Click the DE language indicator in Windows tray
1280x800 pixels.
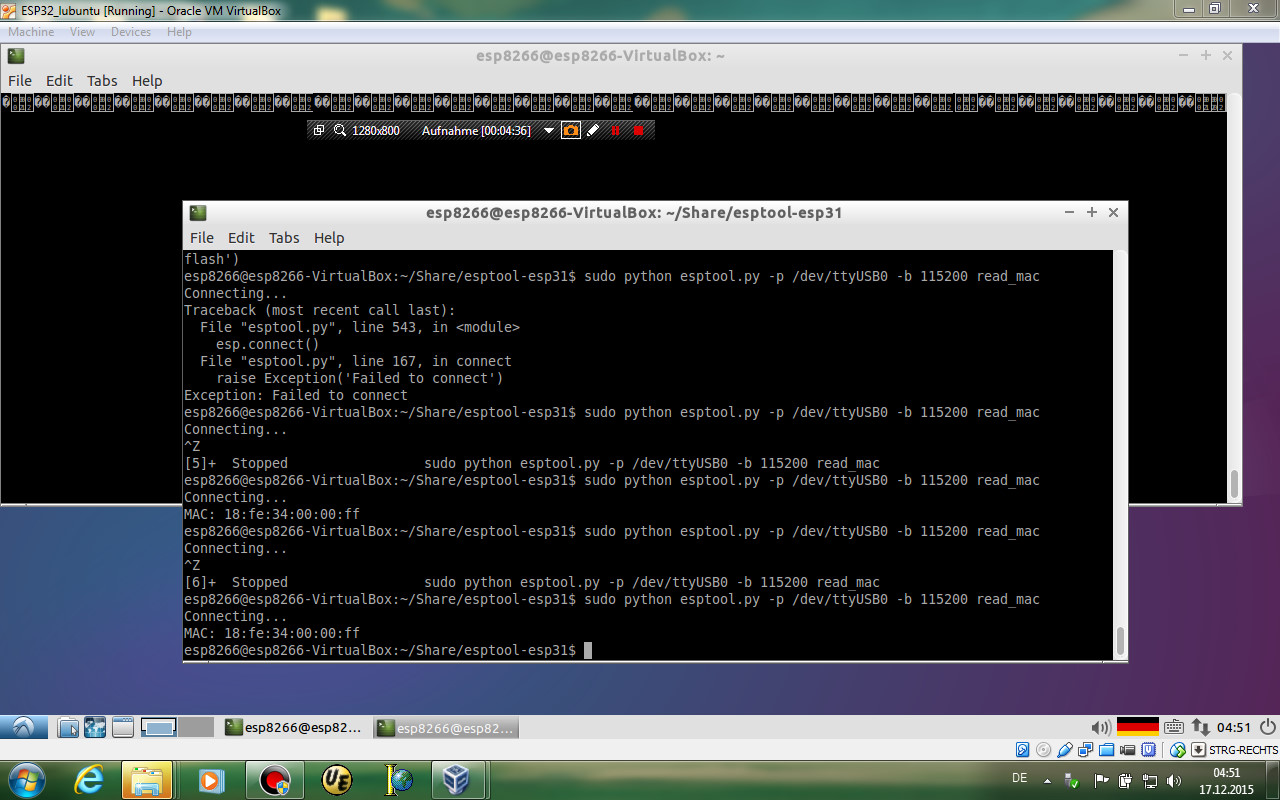[1020, 778]
